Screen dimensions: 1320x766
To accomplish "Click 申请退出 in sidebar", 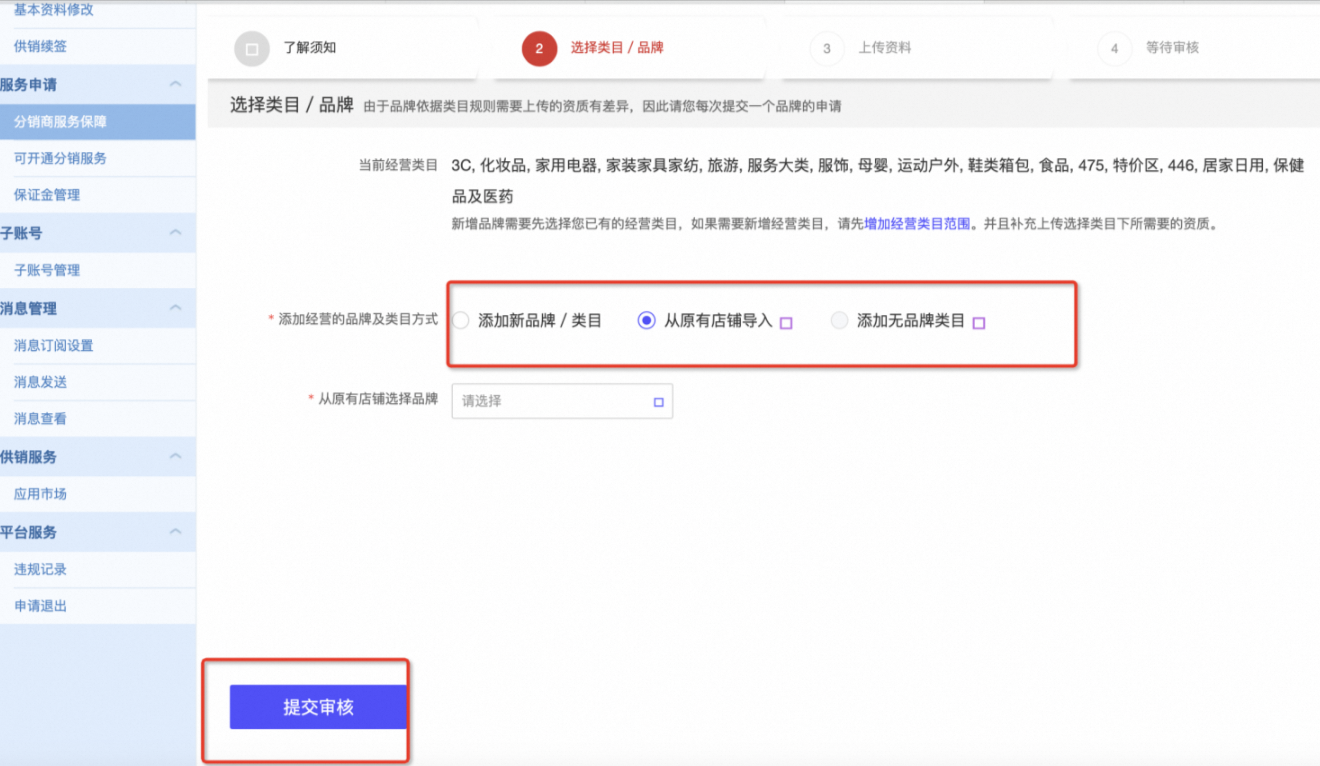I will [x=41, y=606].
